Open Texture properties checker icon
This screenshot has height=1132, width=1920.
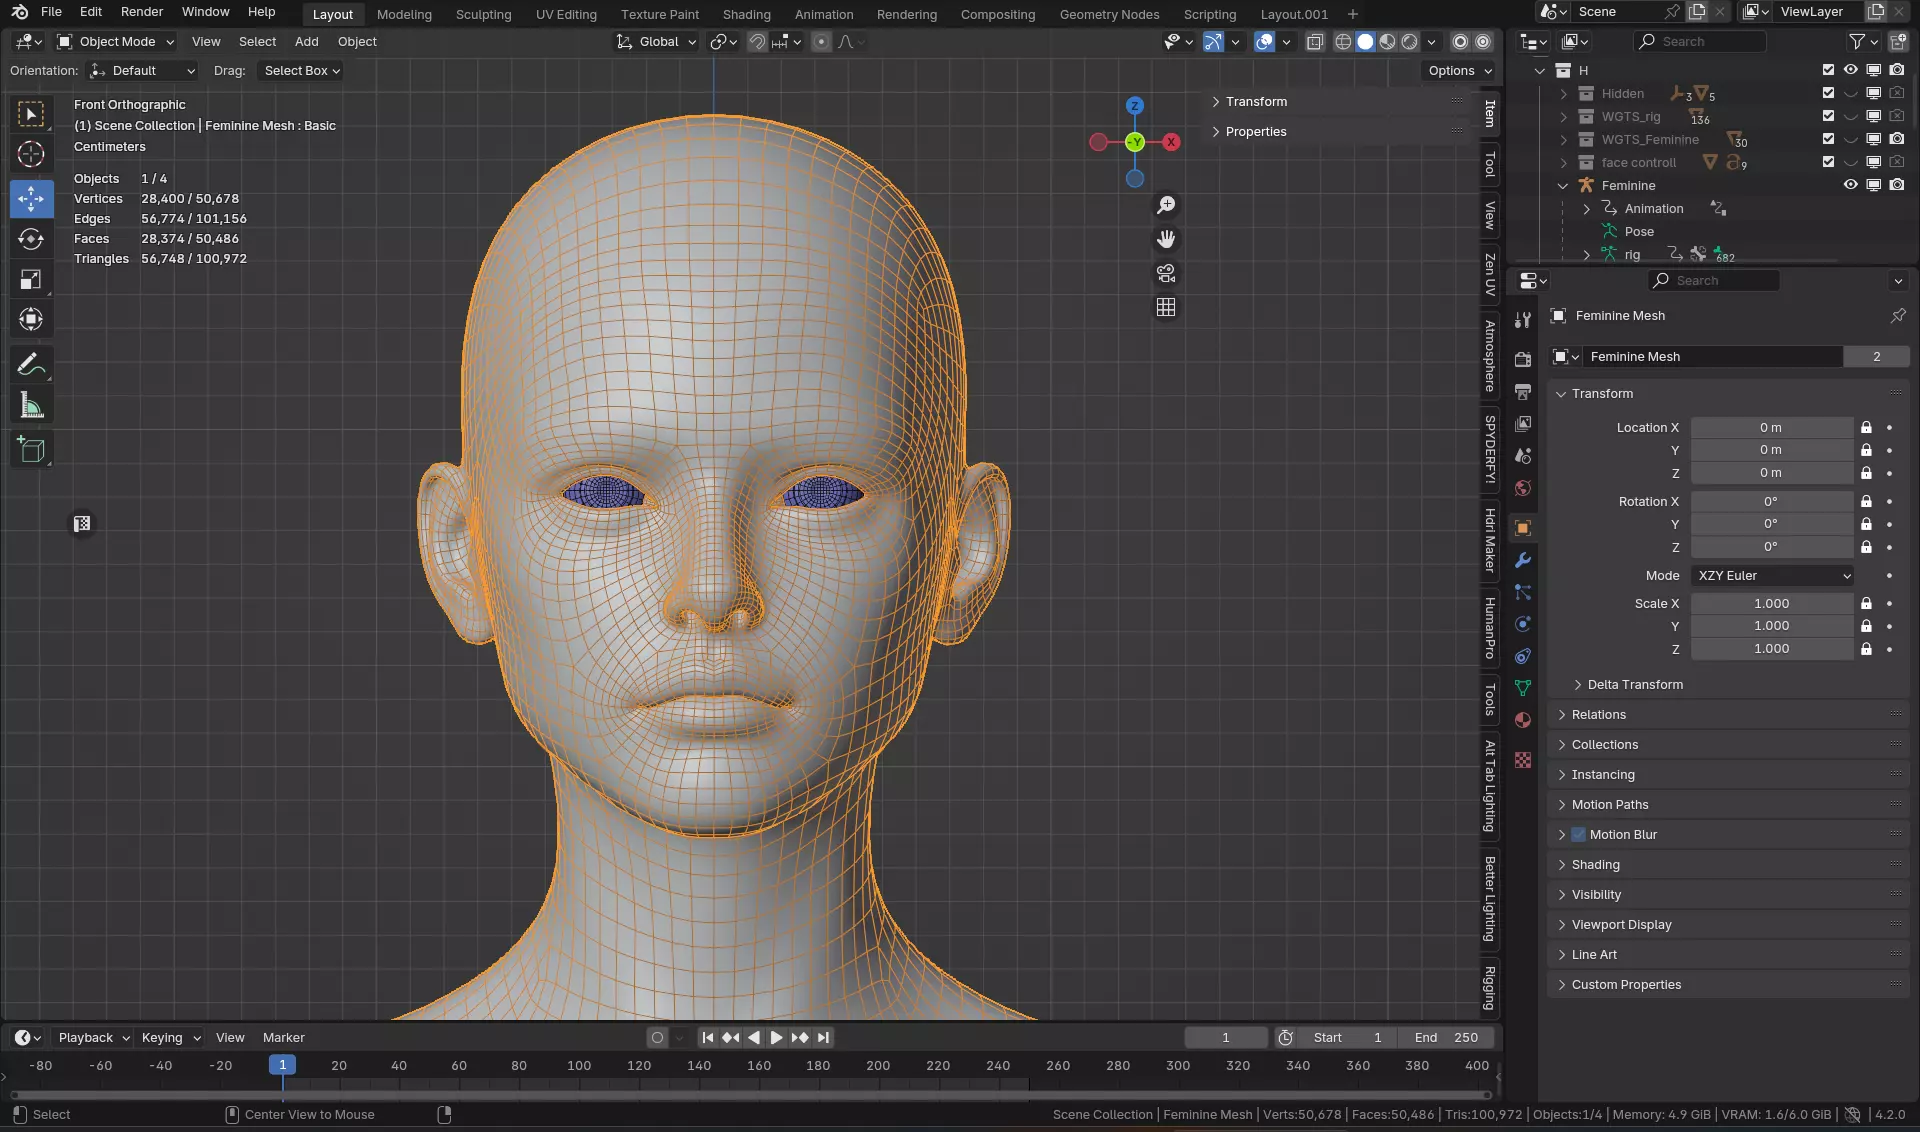[1522, 760]
